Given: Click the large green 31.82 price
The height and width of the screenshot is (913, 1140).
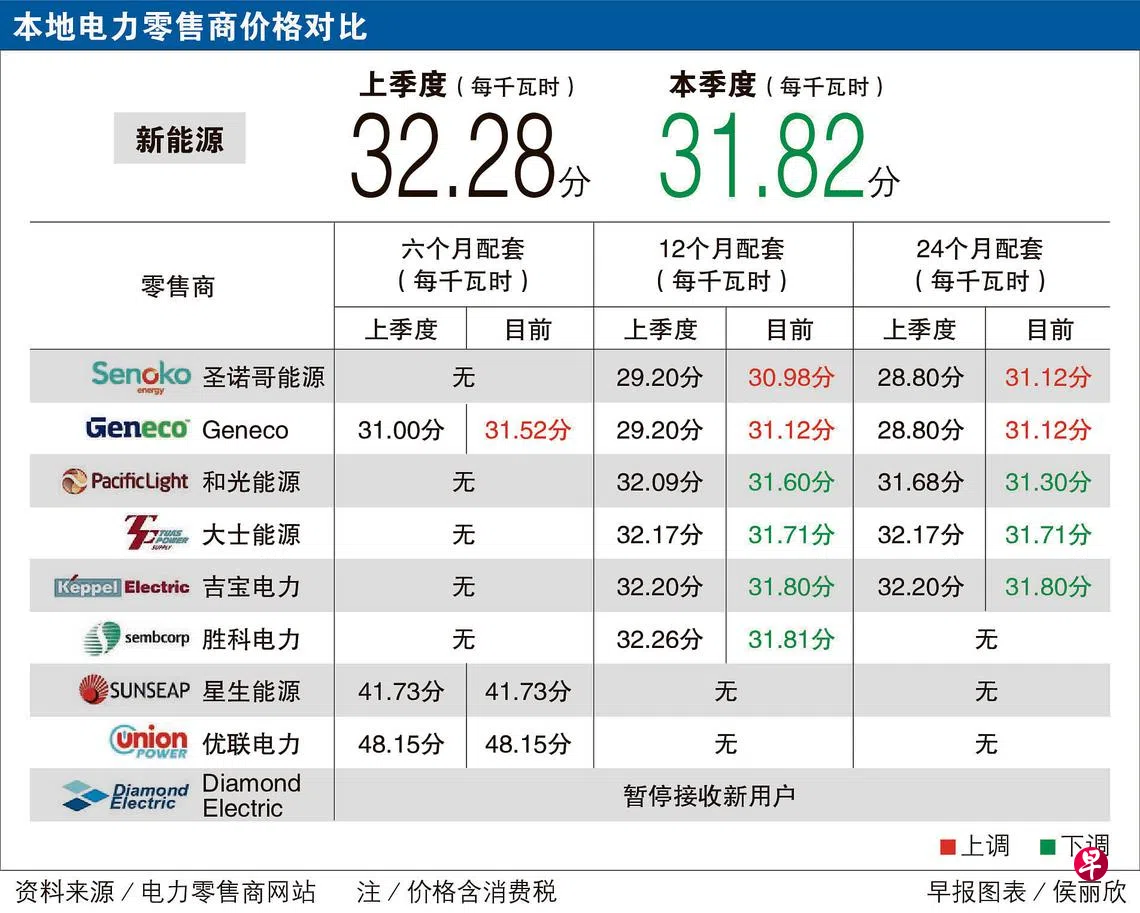Looking at the screenshot, I should (x=765, y=155).
